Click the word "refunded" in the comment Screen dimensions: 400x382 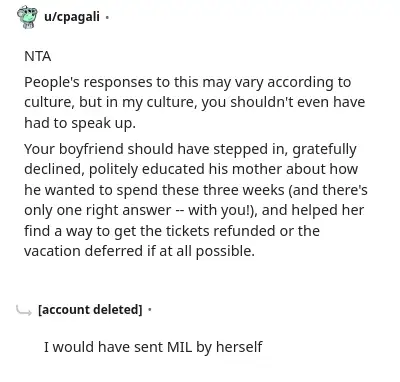pos(244,231)
